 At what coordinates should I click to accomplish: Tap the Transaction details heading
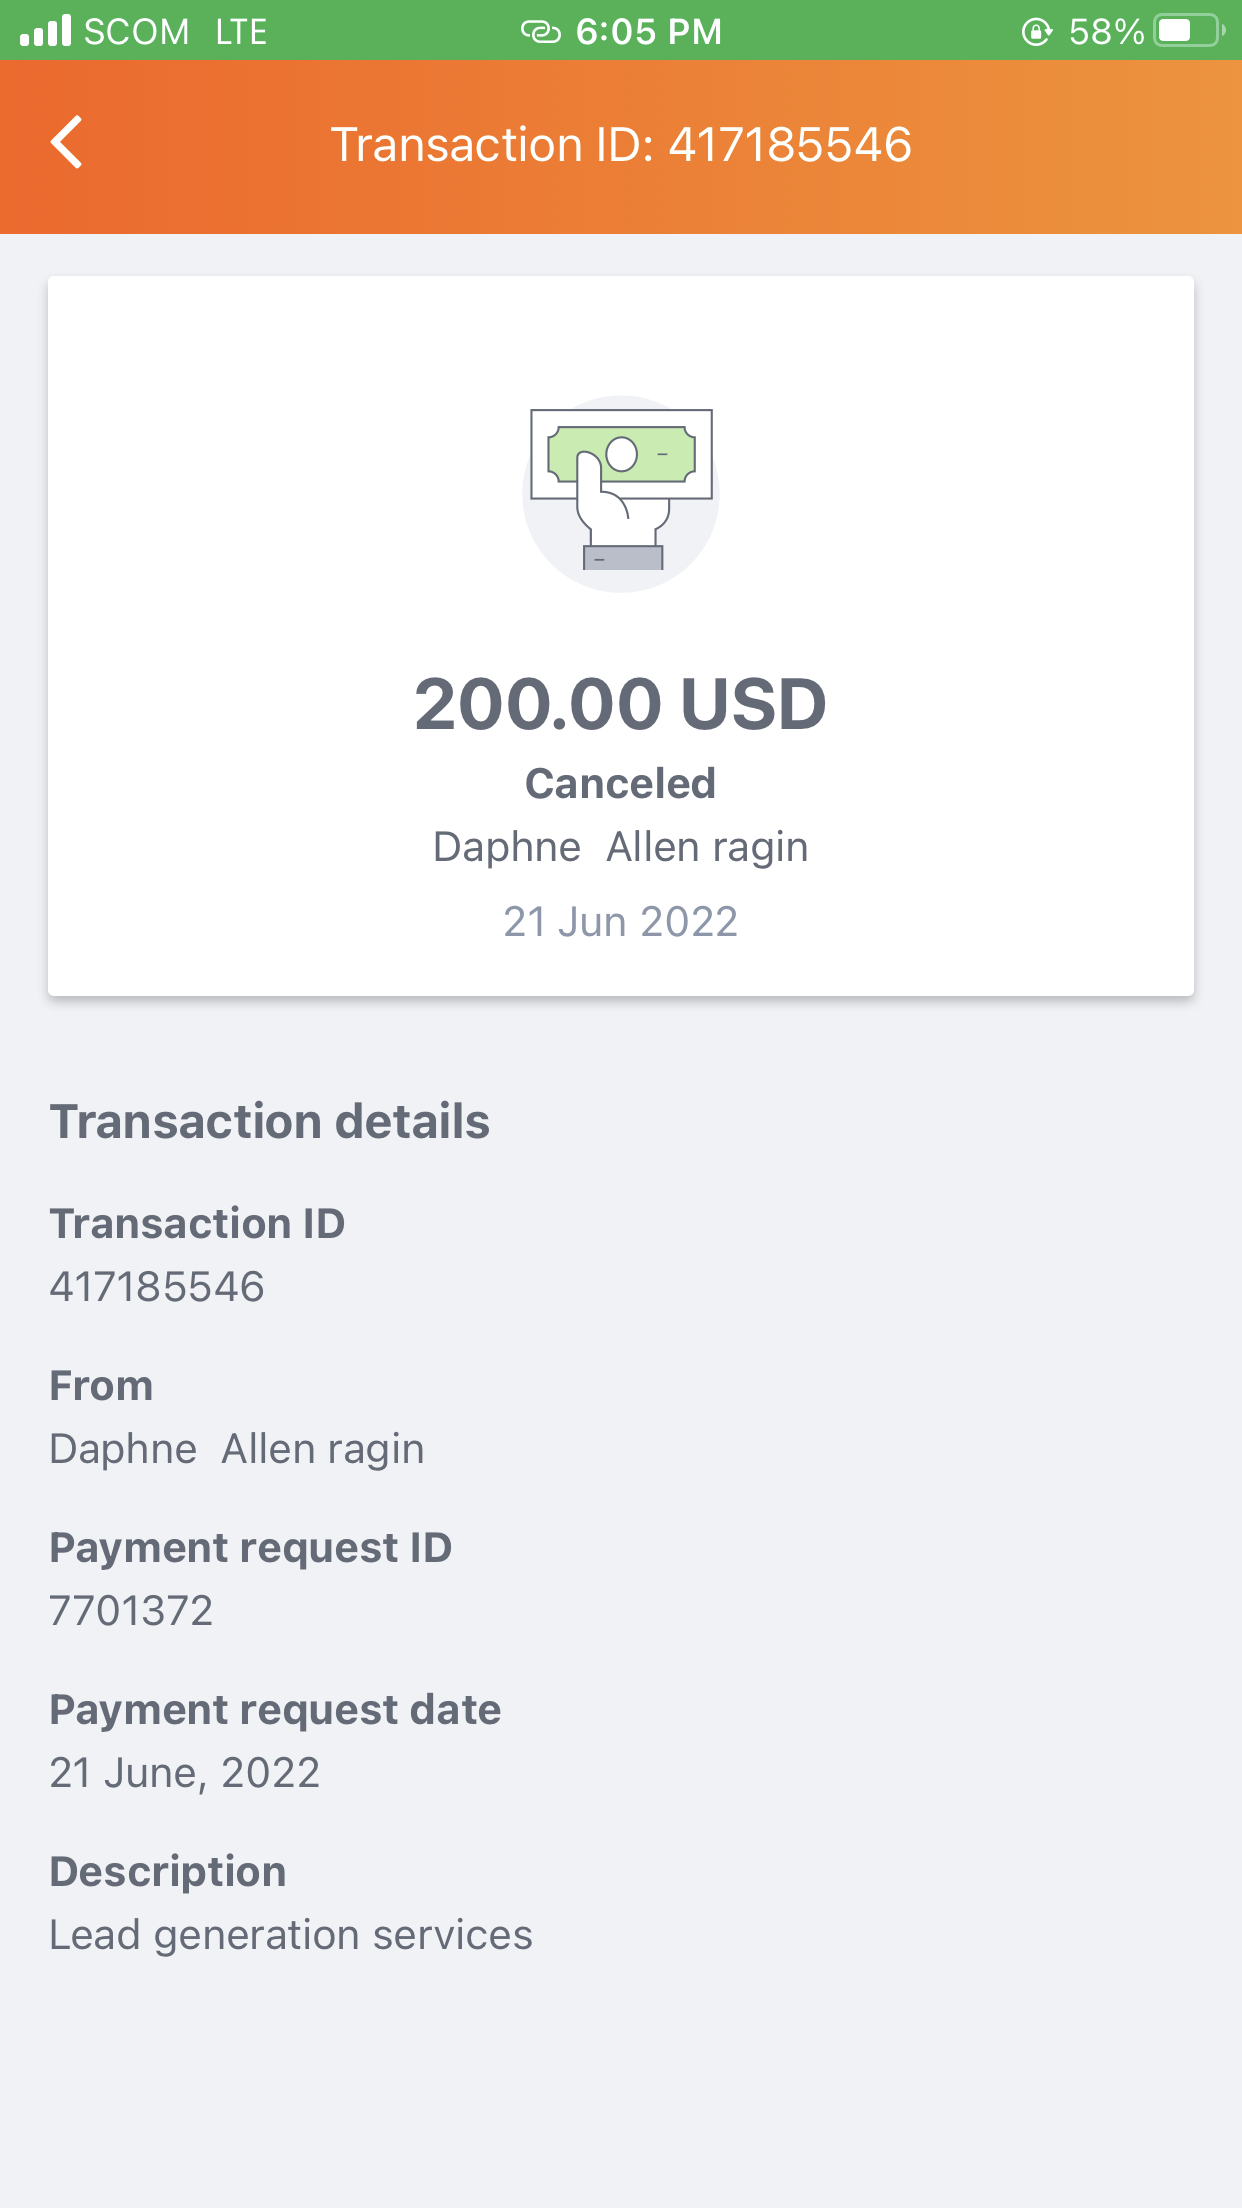[270, 1122]
